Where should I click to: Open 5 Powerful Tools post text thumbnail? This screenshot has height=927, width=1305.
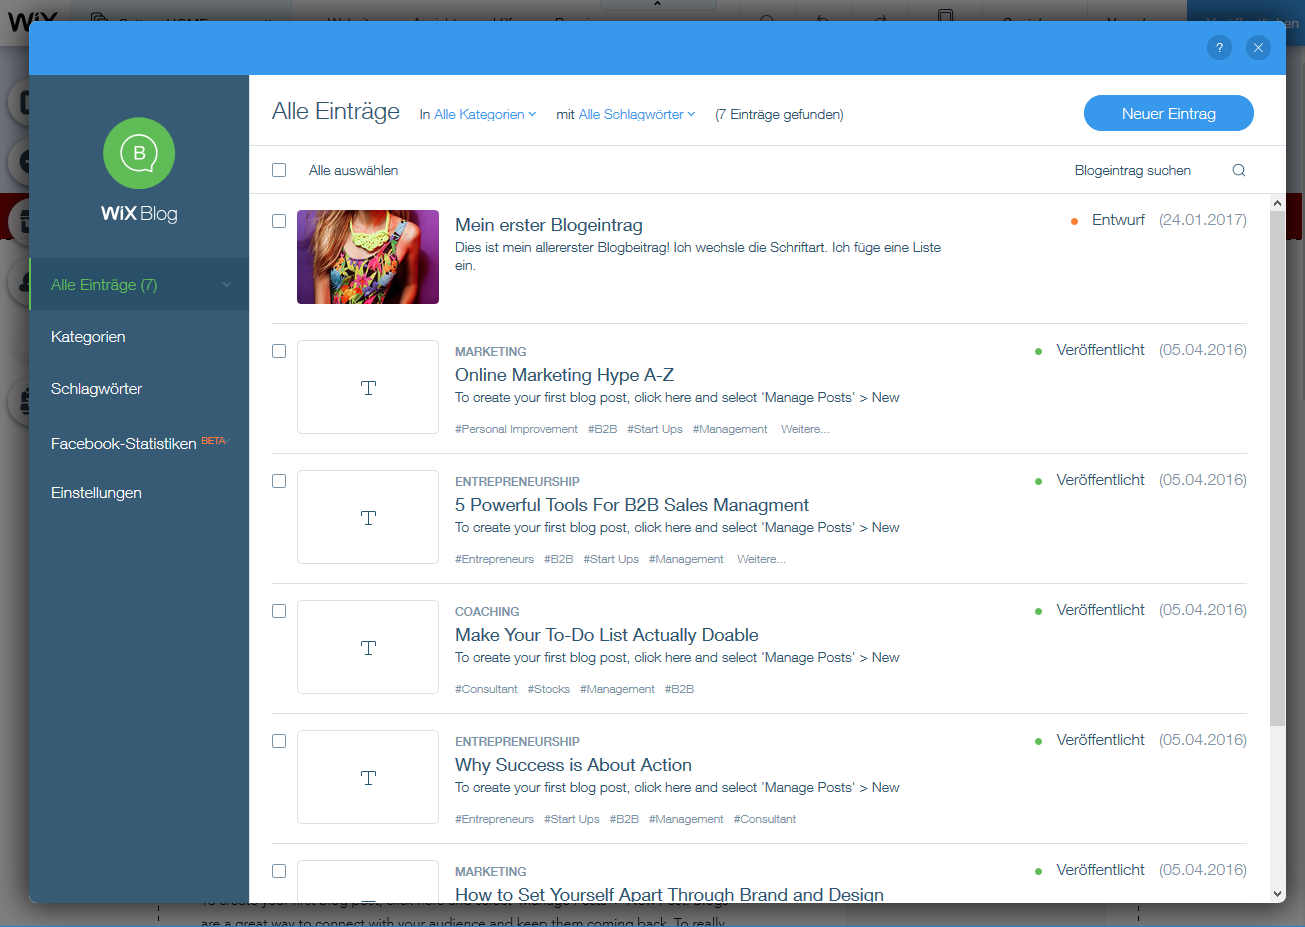[x=368, y=517]
